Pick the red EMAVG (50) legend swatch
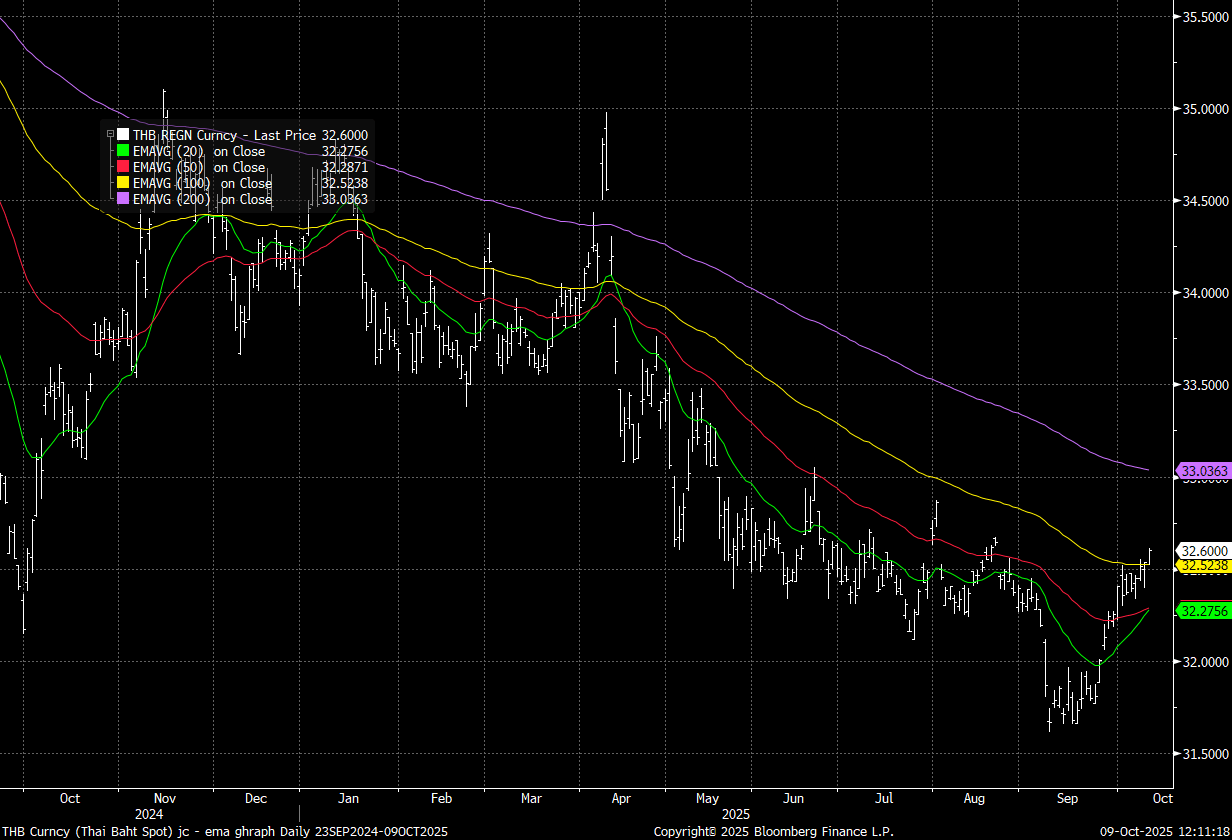 (x=123, y=167)
